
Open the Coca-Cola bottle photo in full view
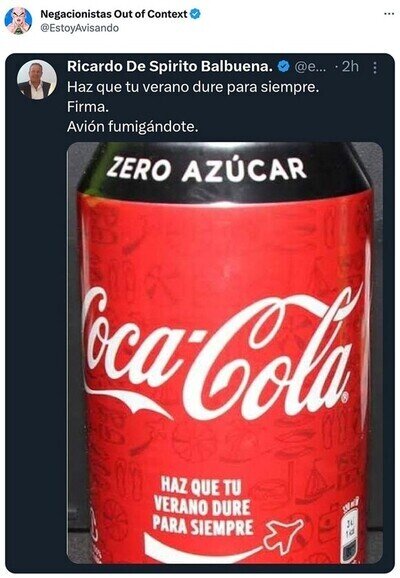coord(225,353)
